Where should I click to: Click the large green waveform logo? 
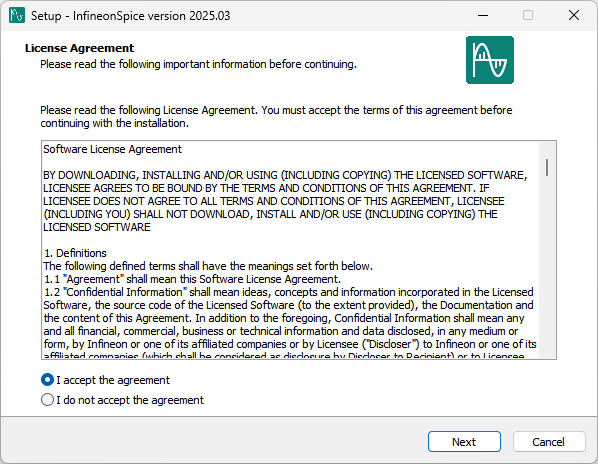coord(490,60)
